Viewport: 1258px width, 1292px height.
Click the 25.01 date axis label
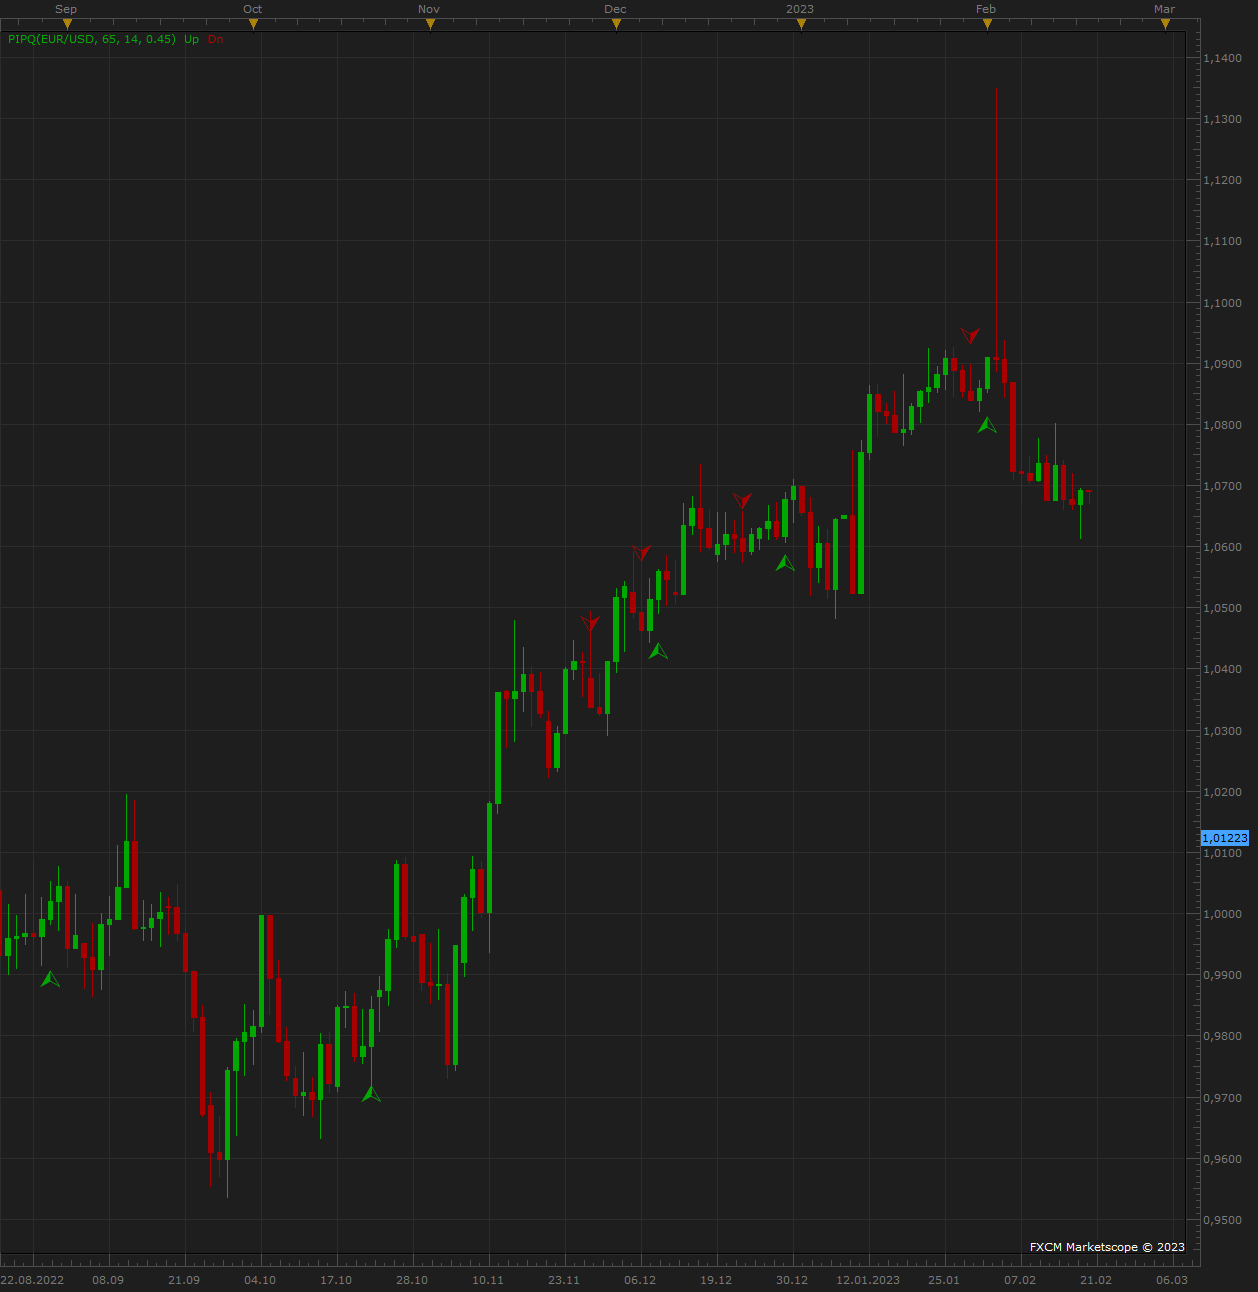tap(944, 1280)
